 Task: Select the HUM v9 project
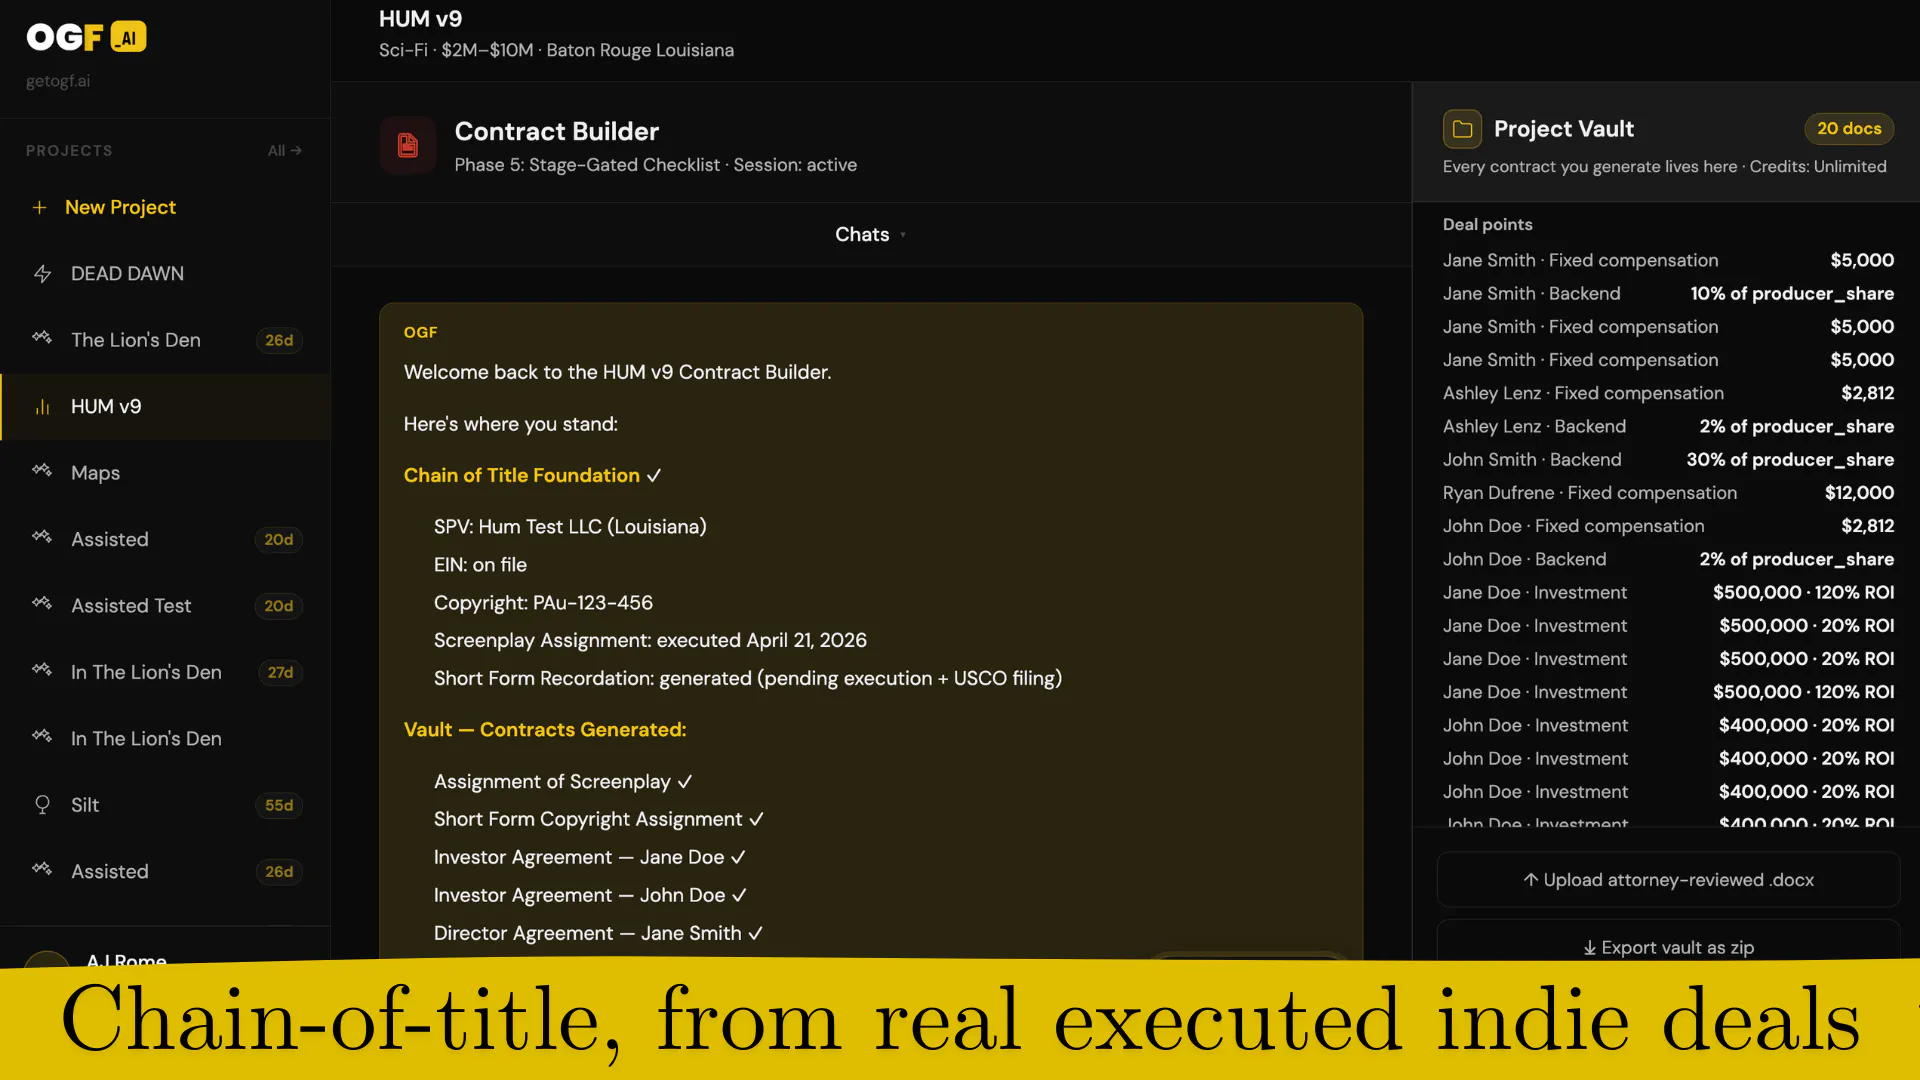[165, 407]
